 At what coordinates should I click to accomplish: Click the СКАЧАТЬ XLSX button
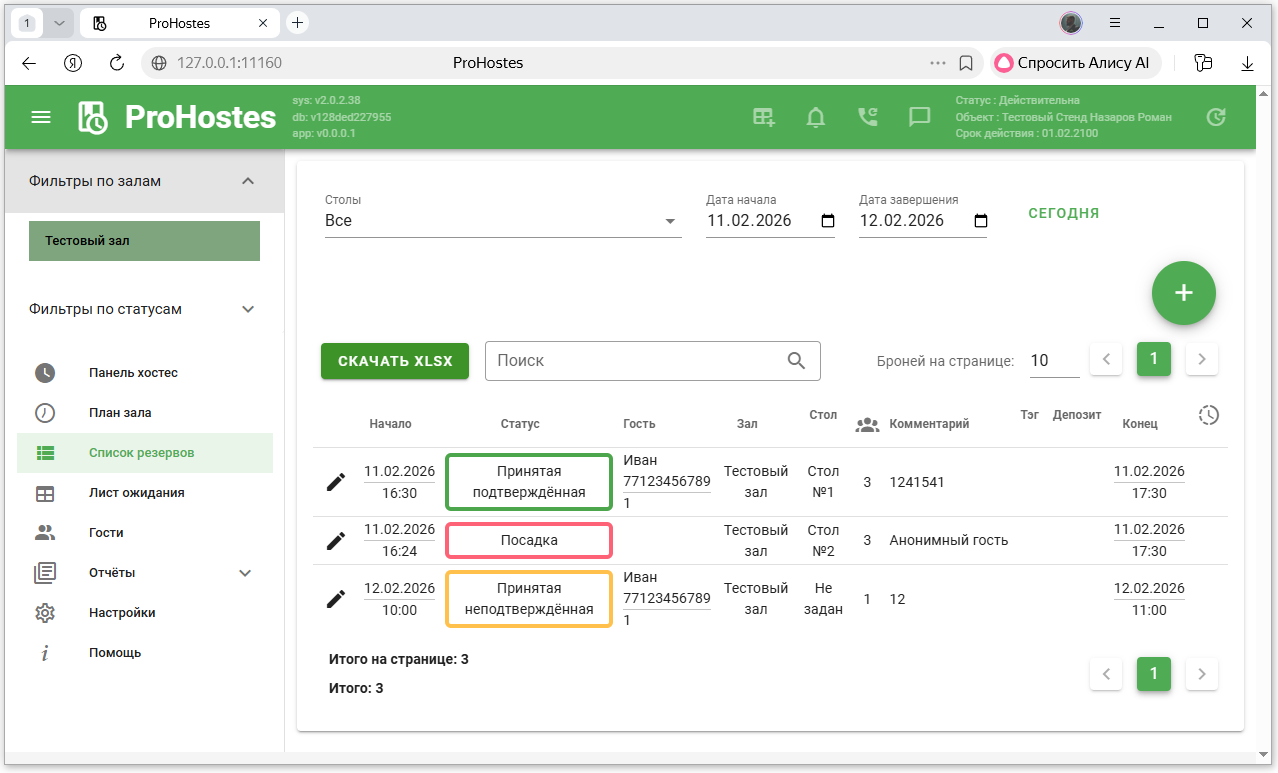pyautogui.click(x=395, y=361)
